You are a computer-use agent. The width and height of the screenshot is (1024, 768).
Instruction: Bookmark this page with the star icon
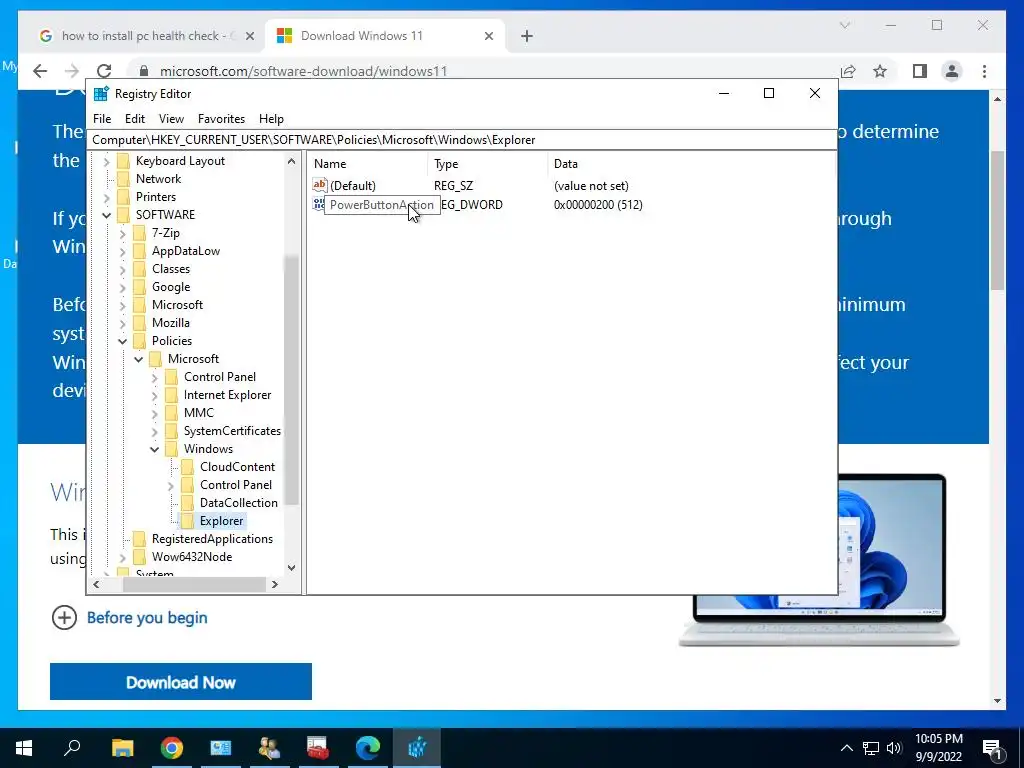tap(880, 71)
